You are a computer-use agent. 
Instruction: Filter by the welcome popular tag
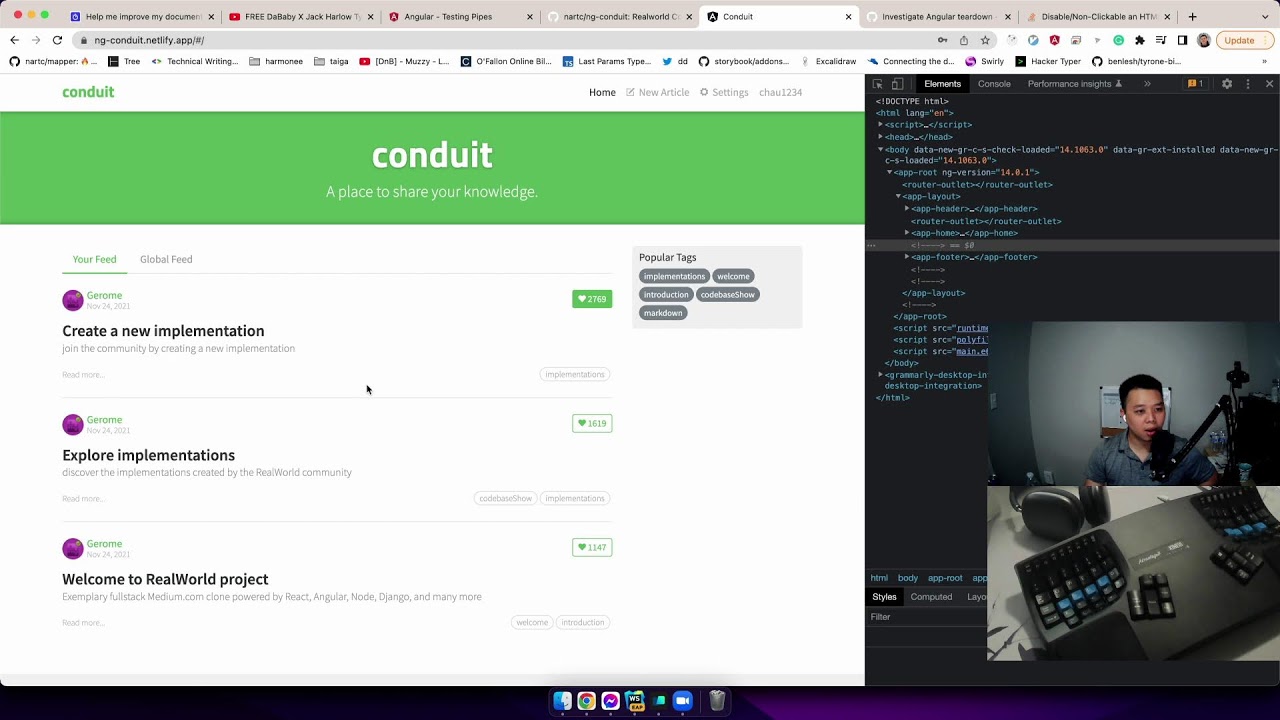pyautogui.click(x=733, y=276)
